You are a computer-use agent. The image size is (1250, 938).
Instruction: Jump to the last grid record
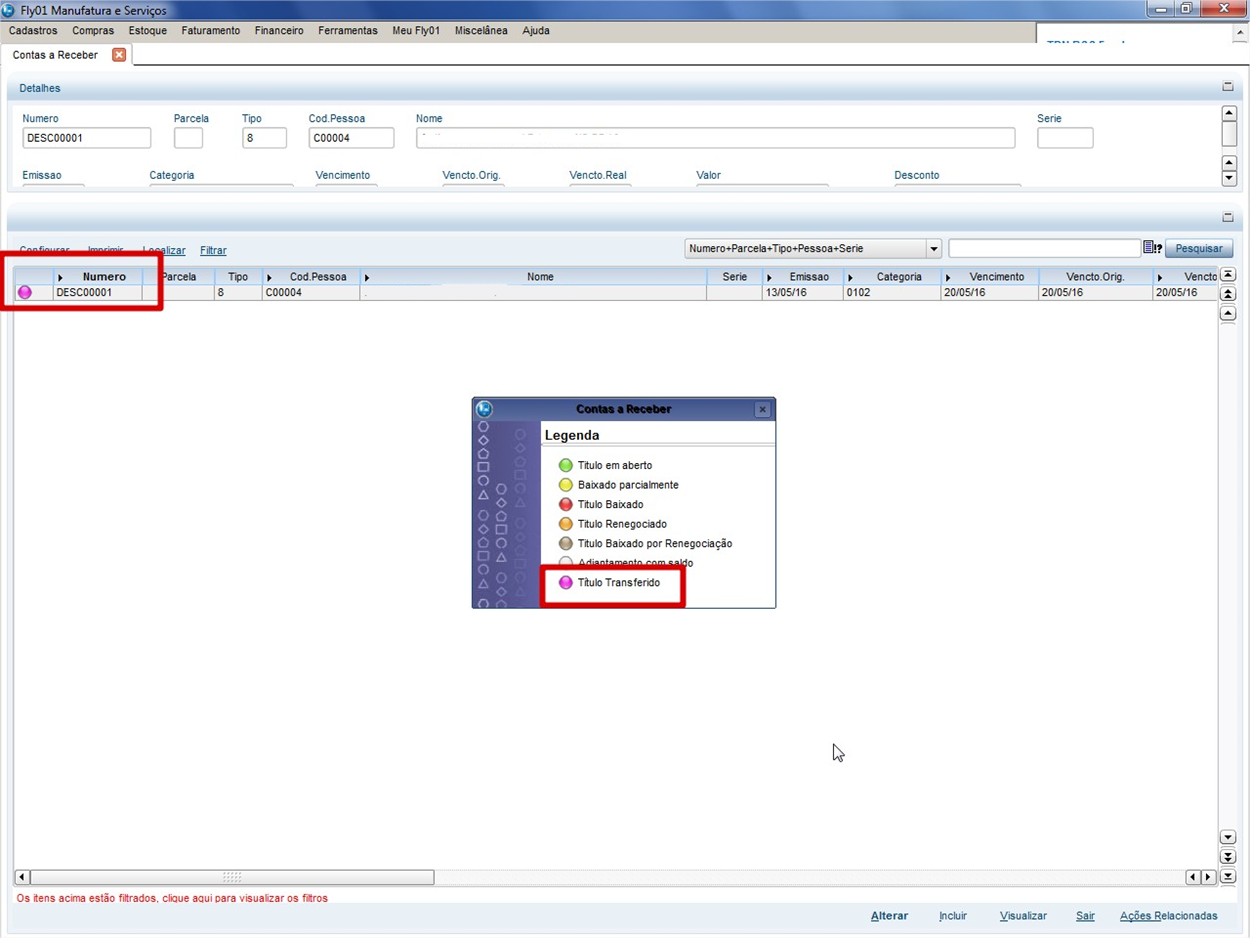(1229, 876)
